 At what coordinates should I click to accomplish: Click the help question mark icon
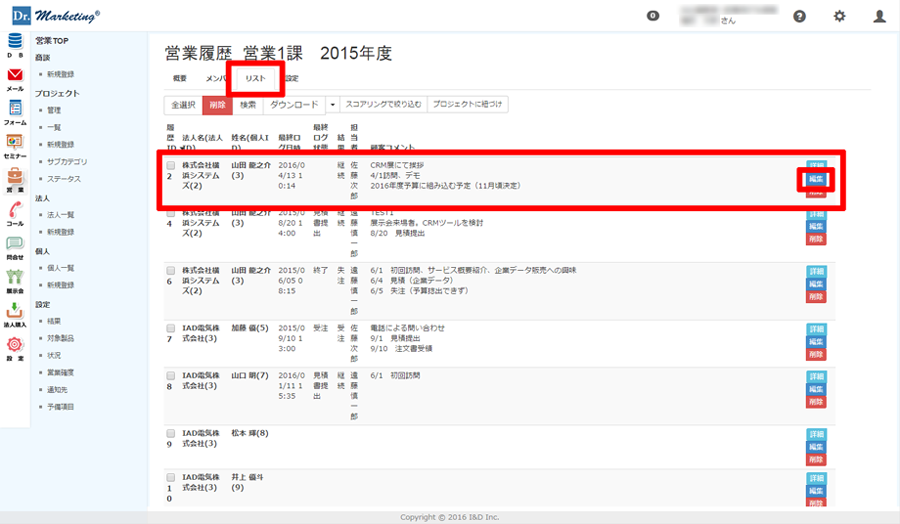point(799,16)
